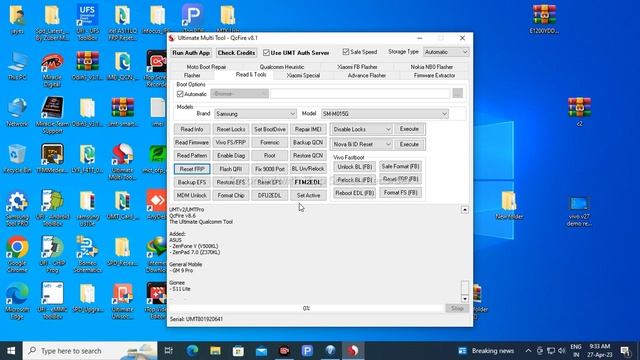Image resolution: width=640 pixels, height=360 pixels.
Task: Open the Model dropdown showing SM-M015G
Action: [384, 114]
